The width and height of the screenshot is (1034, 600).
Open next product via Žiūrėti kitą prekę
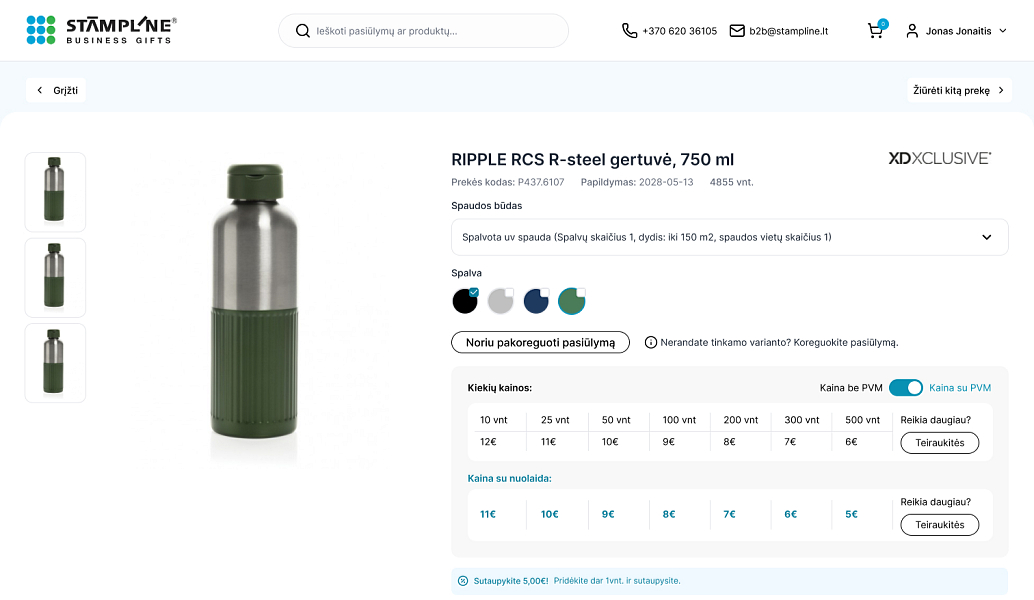tap(959, 90)
